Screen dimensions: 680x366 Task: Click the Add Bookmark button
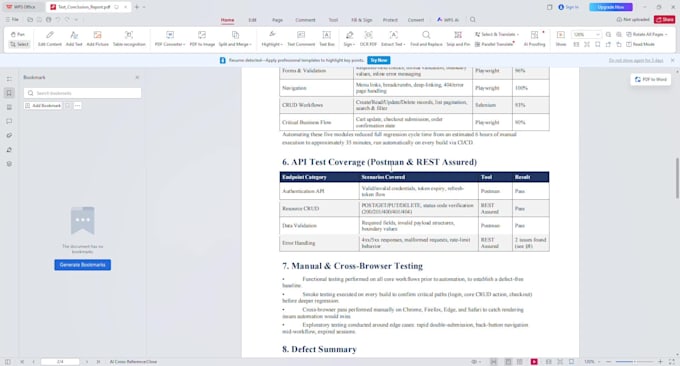tap(43, 106)
